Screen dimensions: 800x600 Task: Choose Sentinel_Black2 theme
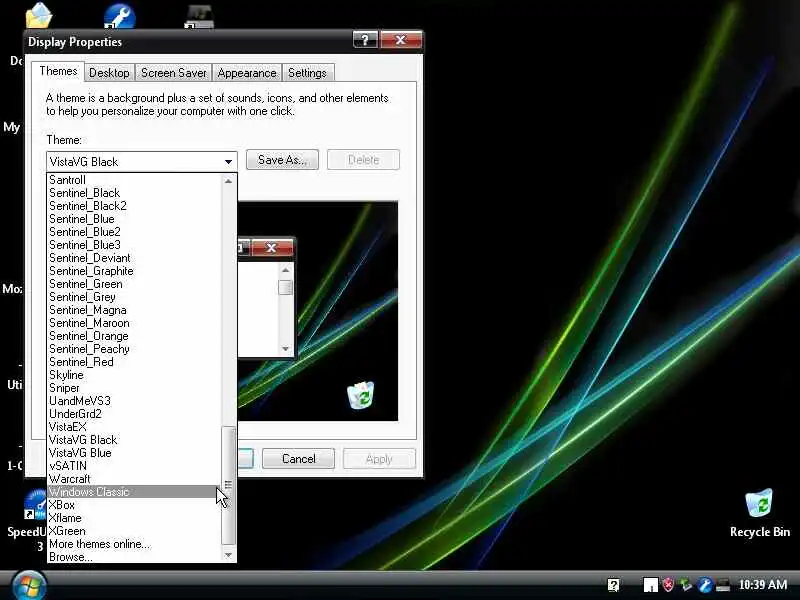click(x=135, y=206)
